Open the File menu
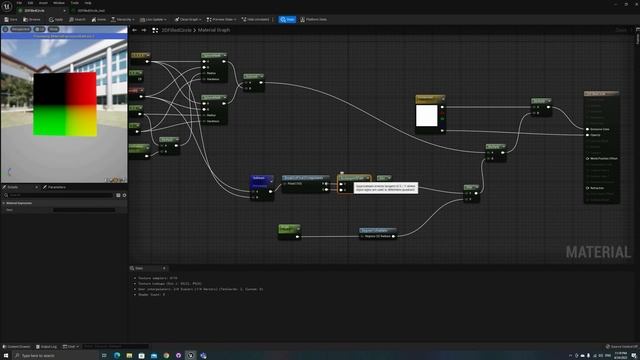This screenshot has width=640, height=360. click(x=19, y=3)
